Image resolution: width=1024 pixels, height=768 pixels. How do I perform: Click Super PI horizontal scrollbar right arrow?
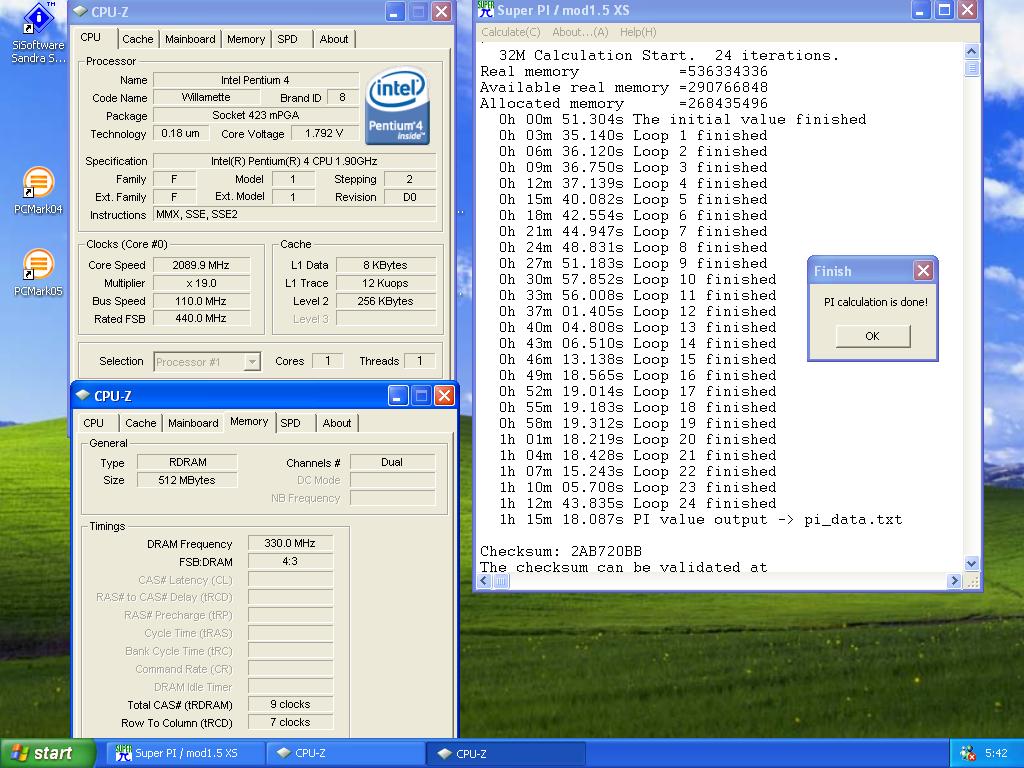click(954, 581)
